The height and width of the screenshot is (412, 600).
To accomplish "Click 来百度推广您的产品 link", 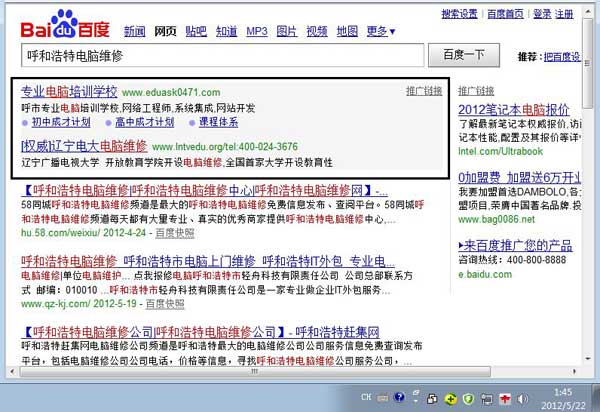I will pyautogui.click(x=515, y=245).
